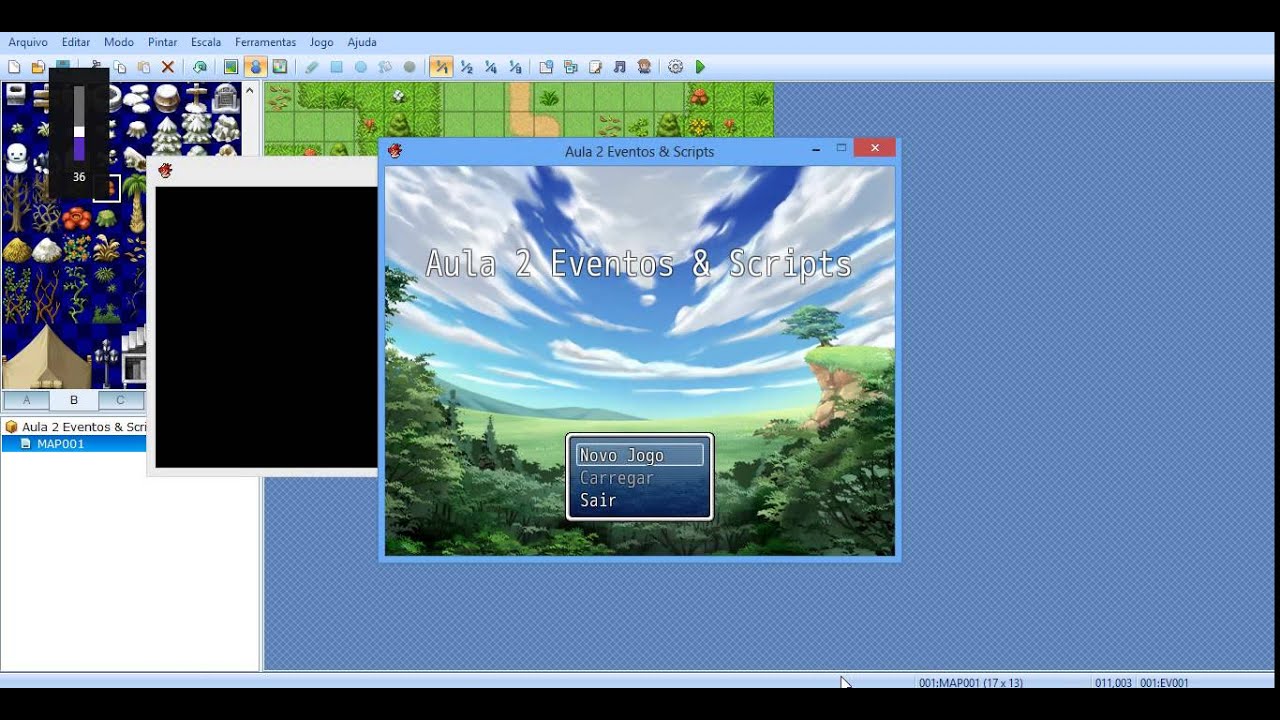Screen dimensions: 1280x720
Task: Switch to Event editing mode icon
Action: [256, 67]
